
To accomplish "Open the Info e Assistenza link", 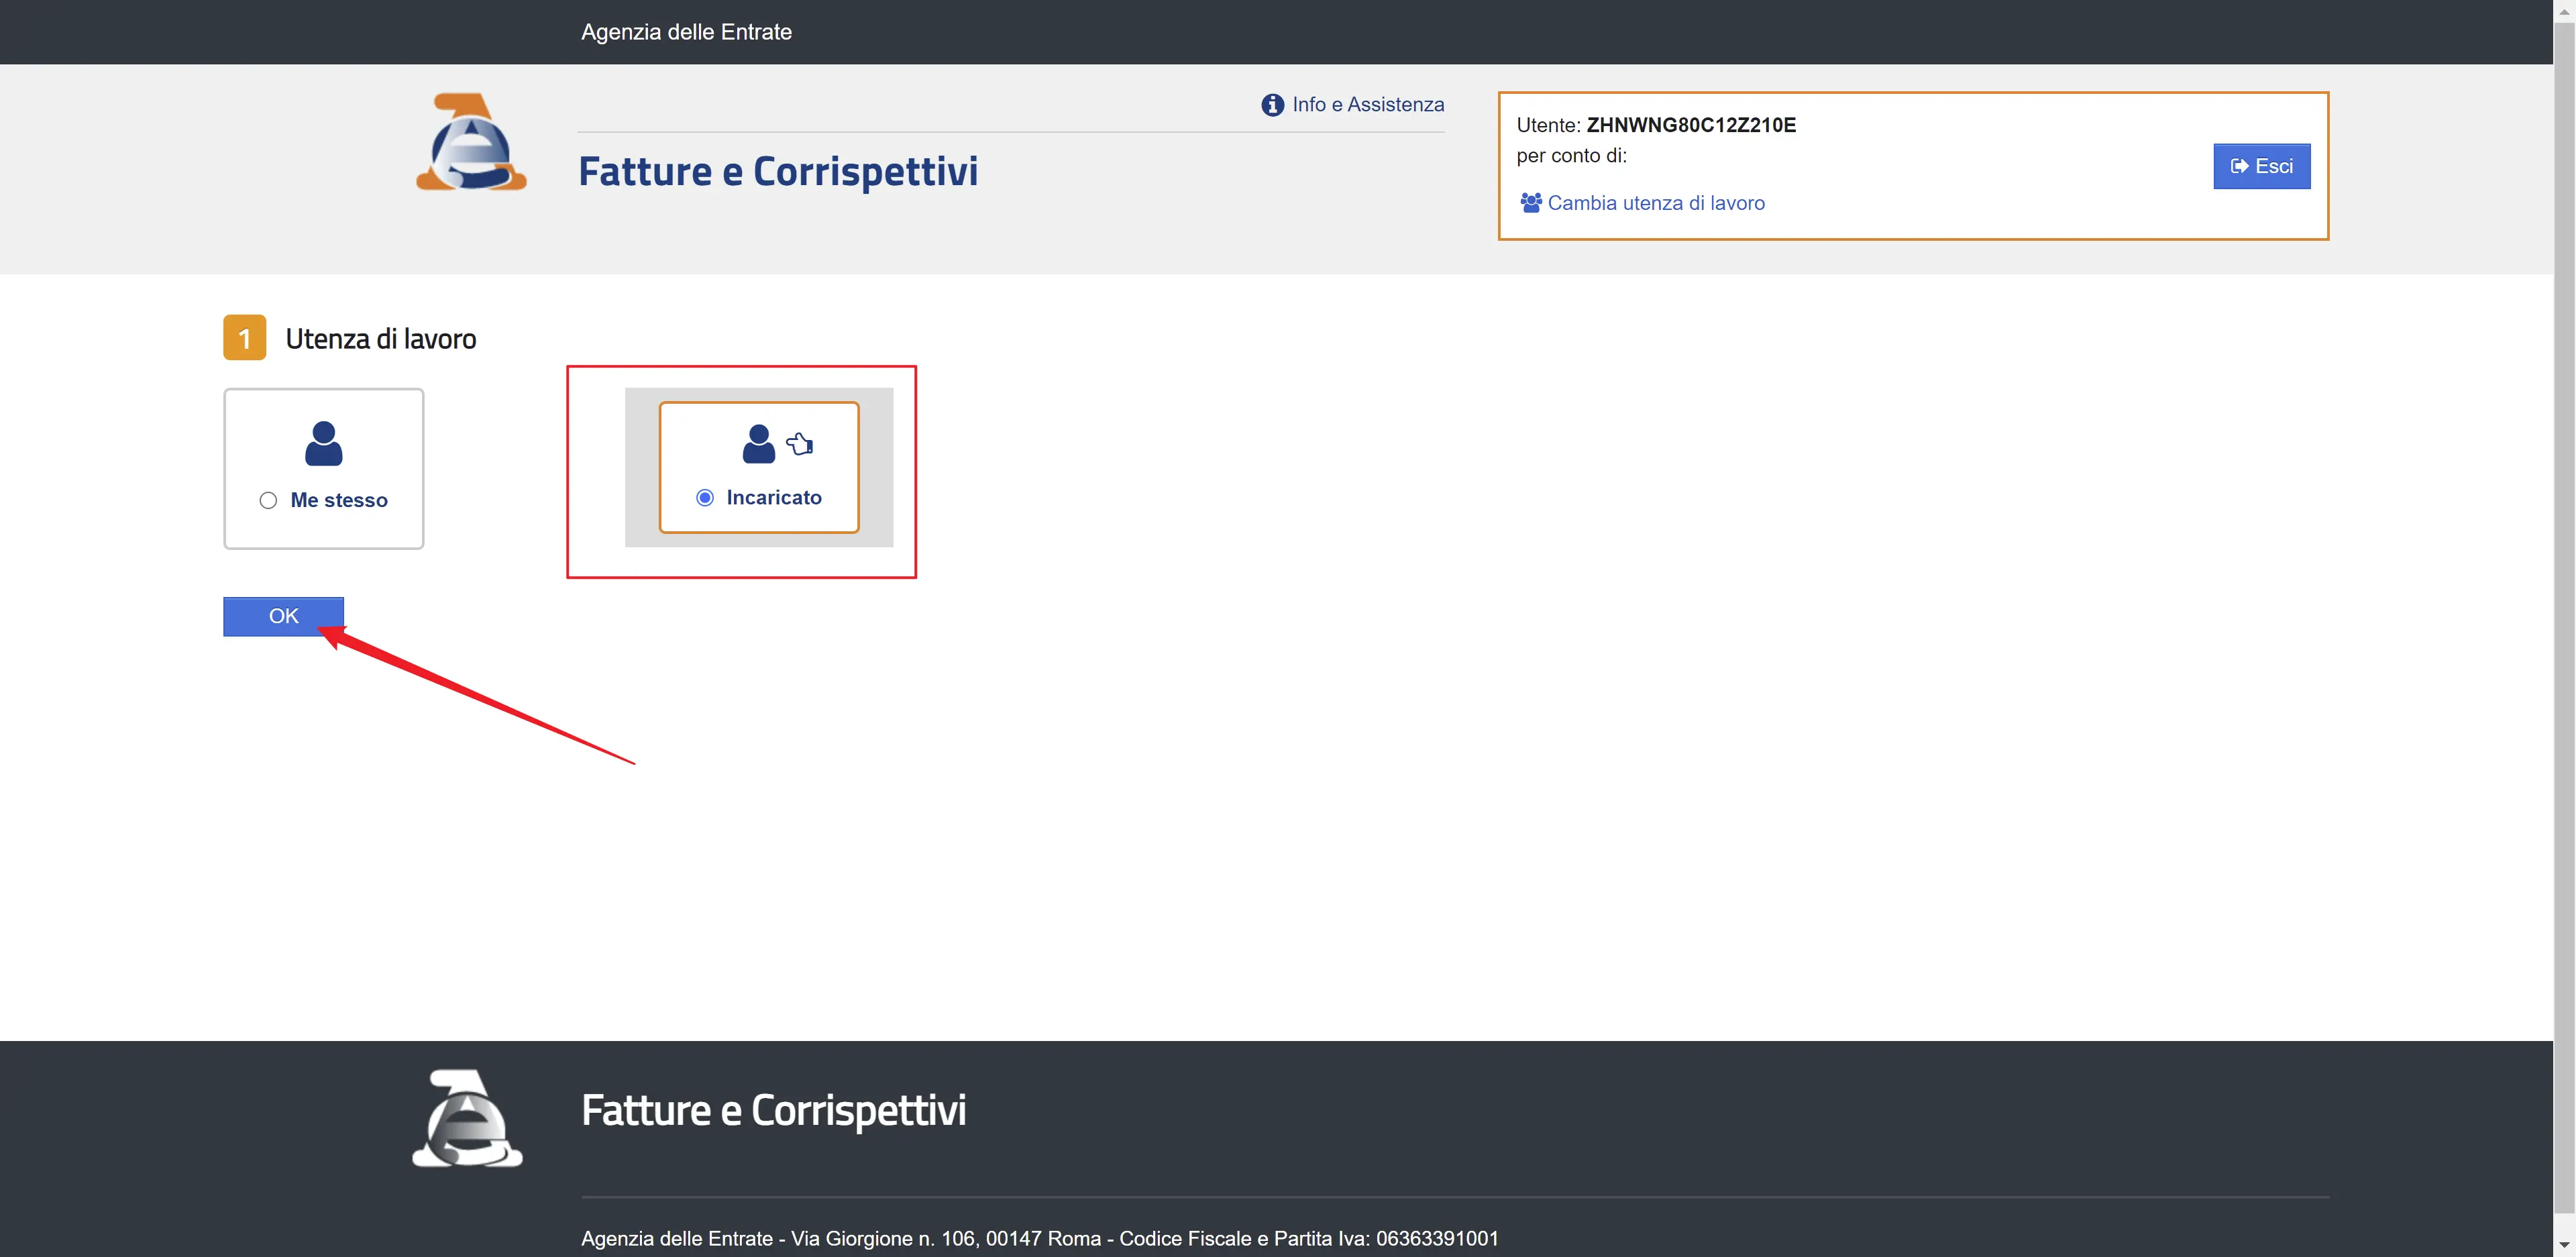I will [x=1367, y=105].
